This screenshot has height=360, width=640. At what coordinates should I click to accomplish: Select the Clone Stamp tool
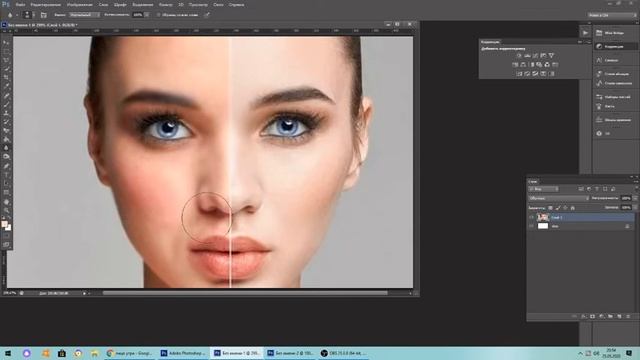click(6, 113)
